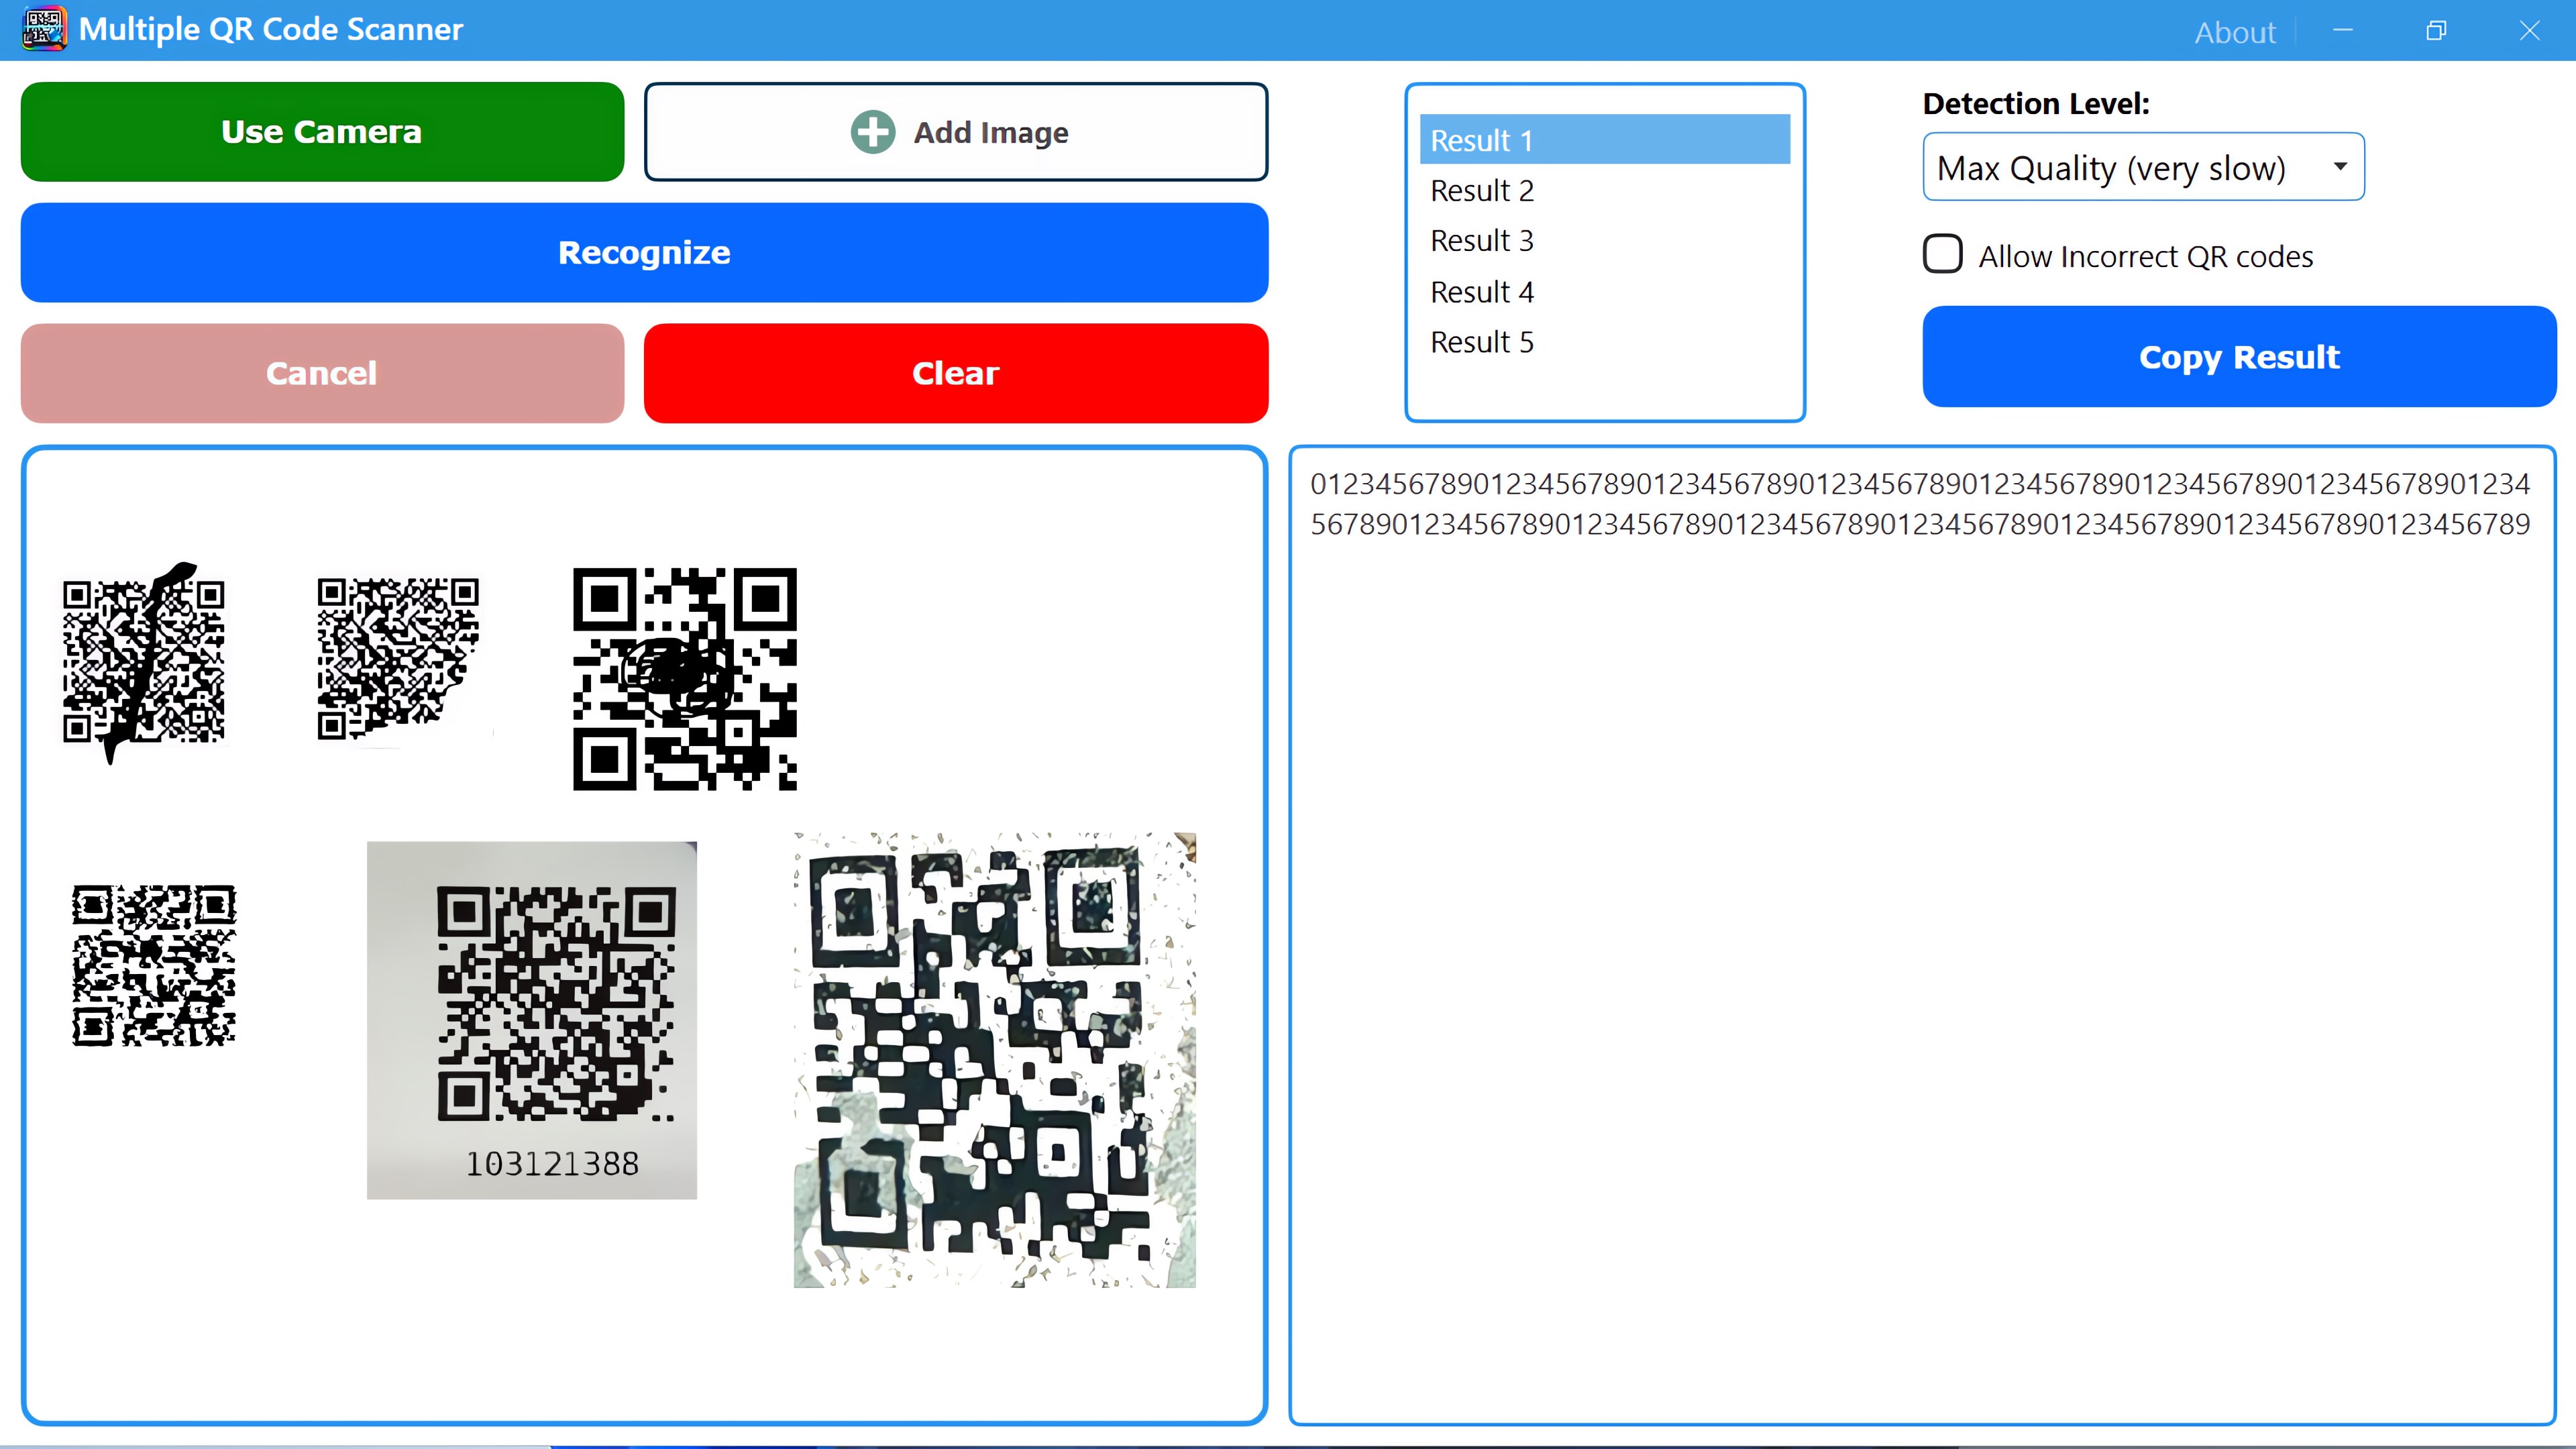Image resolution: width=2576 pixels, height=1449 pixels.
Task: Open the Detection Level dropdown arrow
Action: tap(2339, 167)
